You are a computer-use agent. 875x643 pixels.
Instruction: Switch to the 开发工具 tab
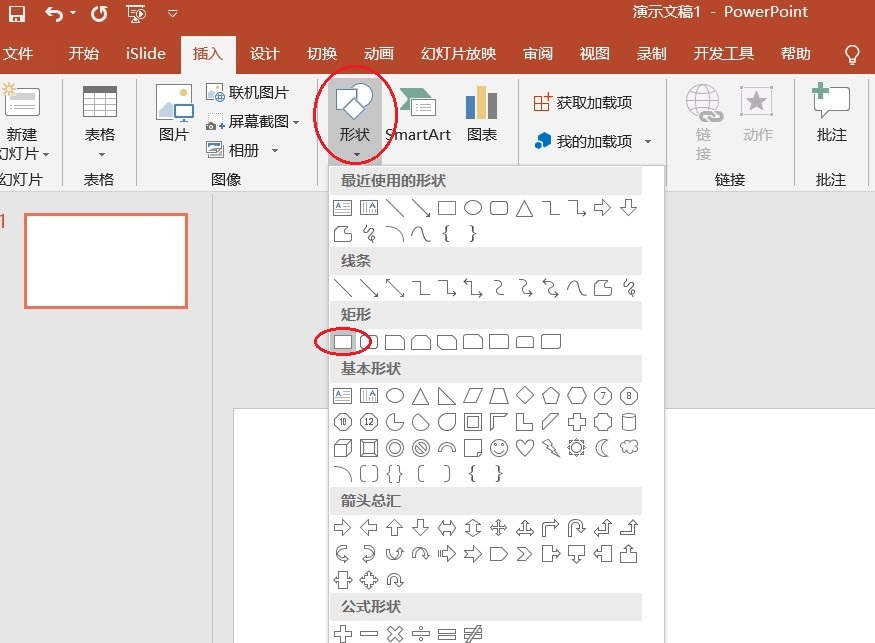click(x=724, y=54)
